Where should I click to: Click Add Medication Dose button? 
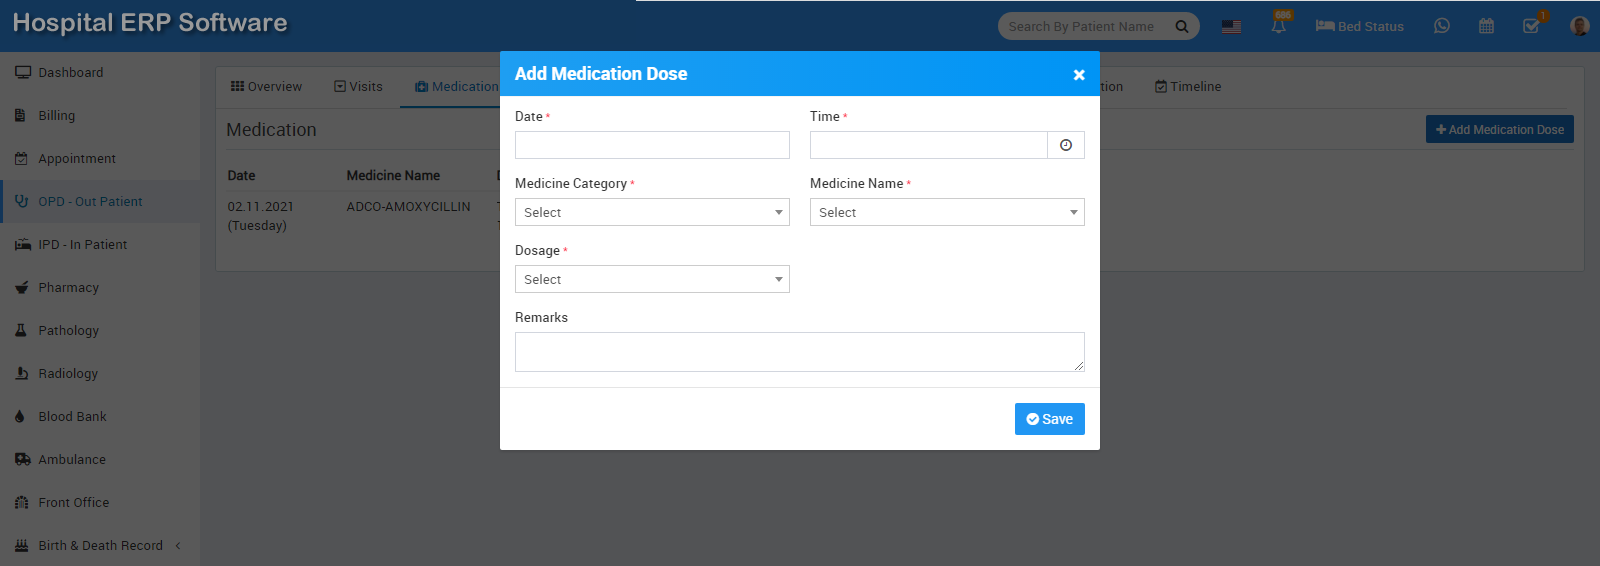(x=1500, y=129)
